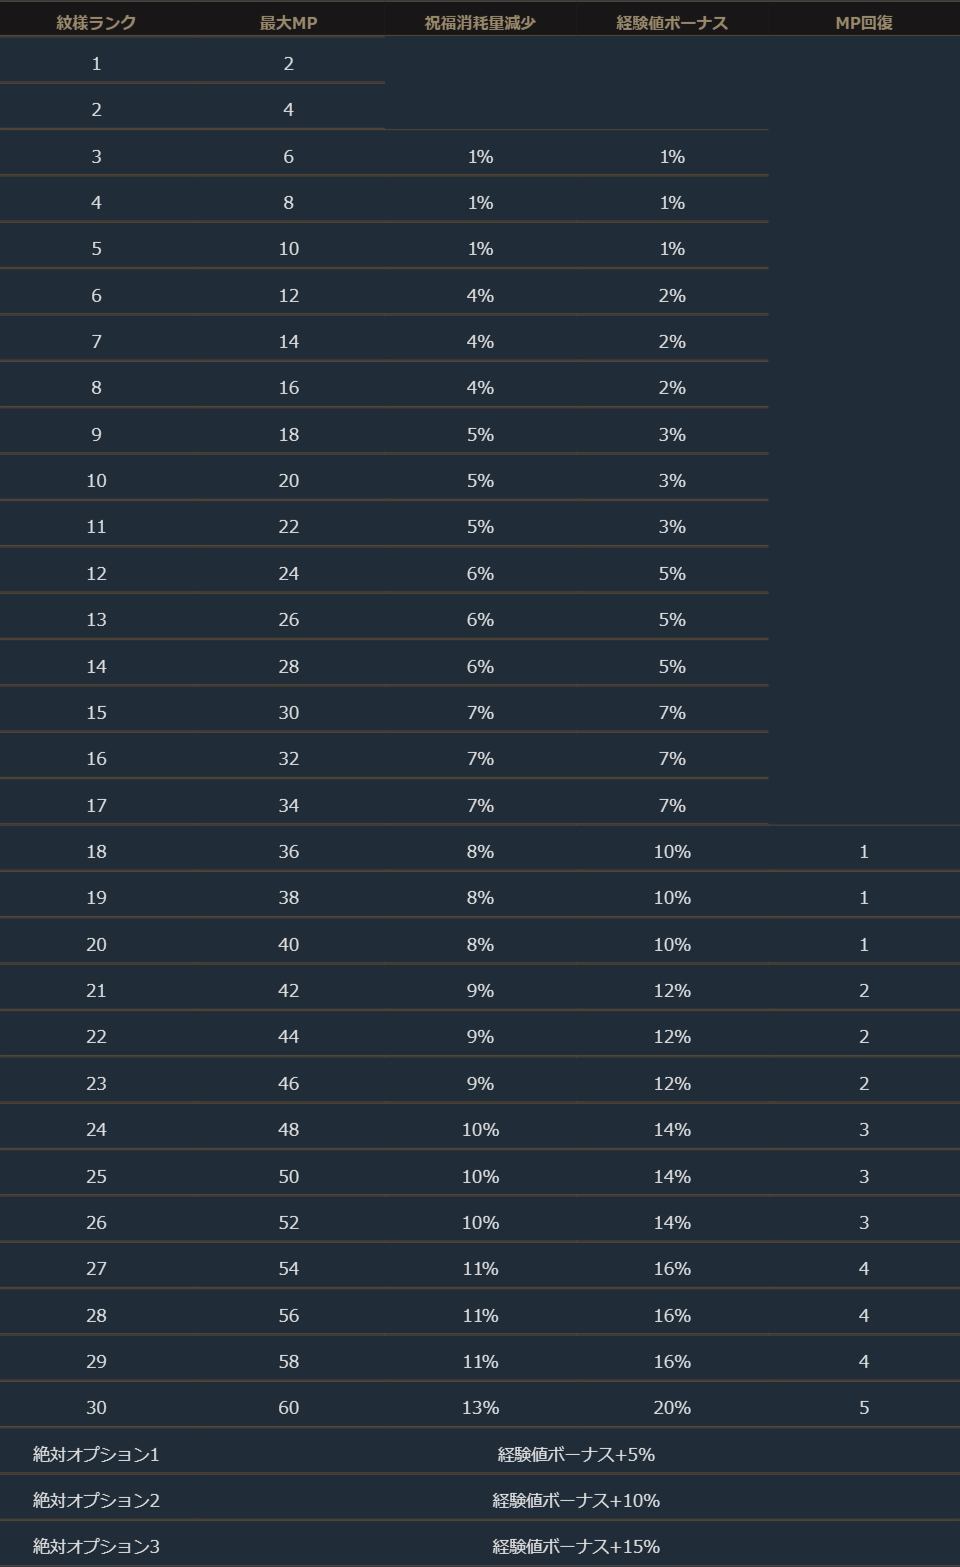Click the 20% experience bonus value
This screenshot has height=1567, width=960.
point(672,1407)
